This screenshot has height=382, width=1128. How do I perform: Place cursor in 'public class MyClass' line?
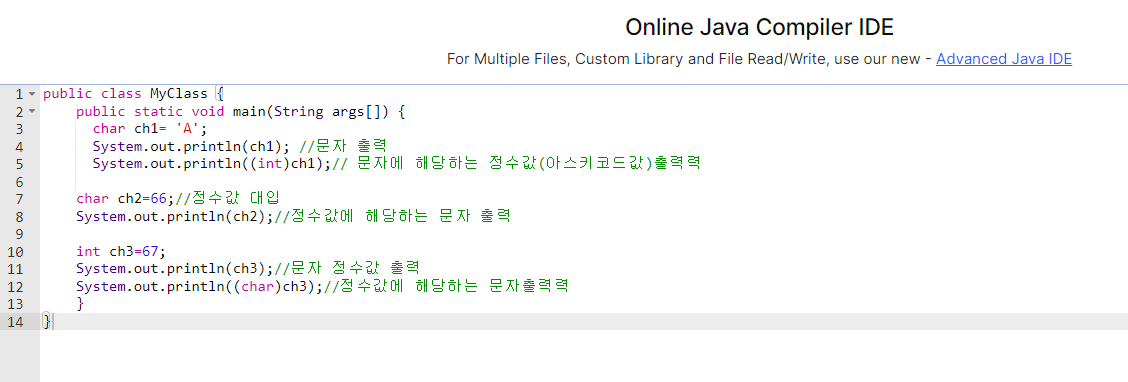click(x=134, y=94)
